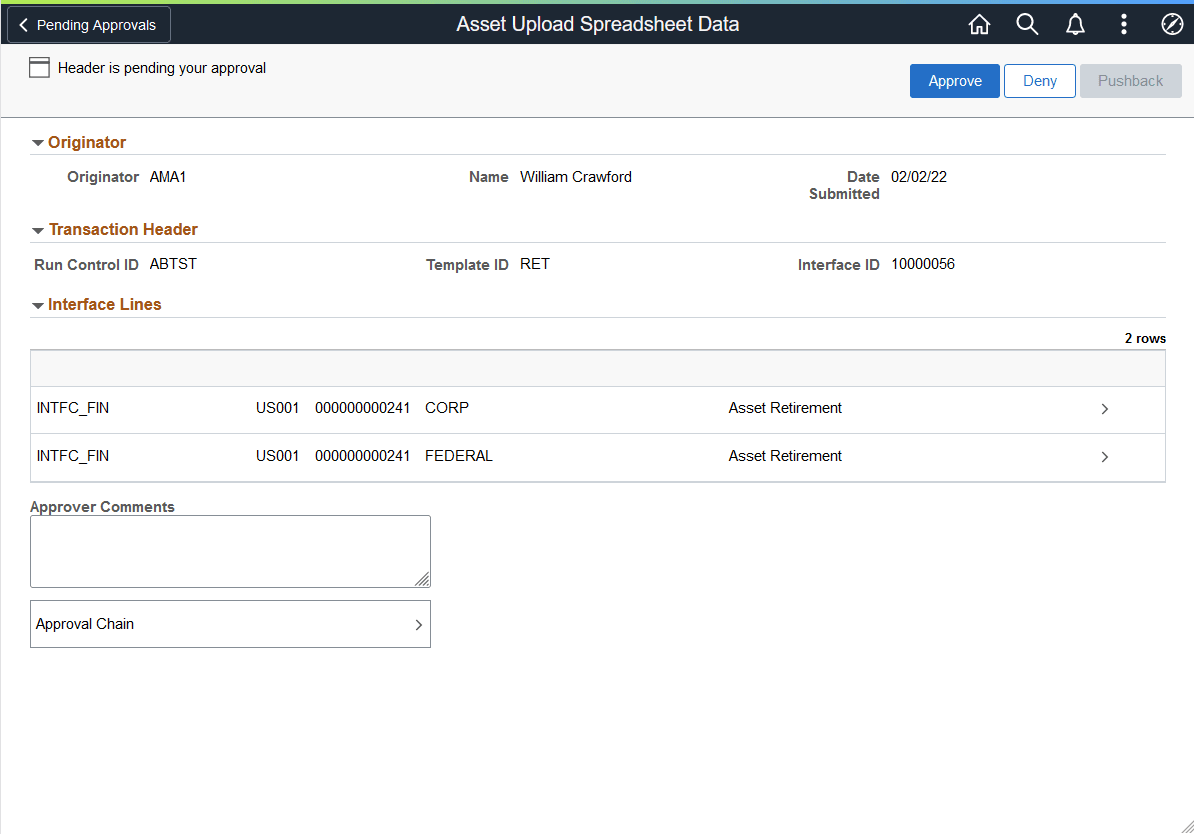
Task: Click the back arrow in Pending Approvals
Action: 23,24
